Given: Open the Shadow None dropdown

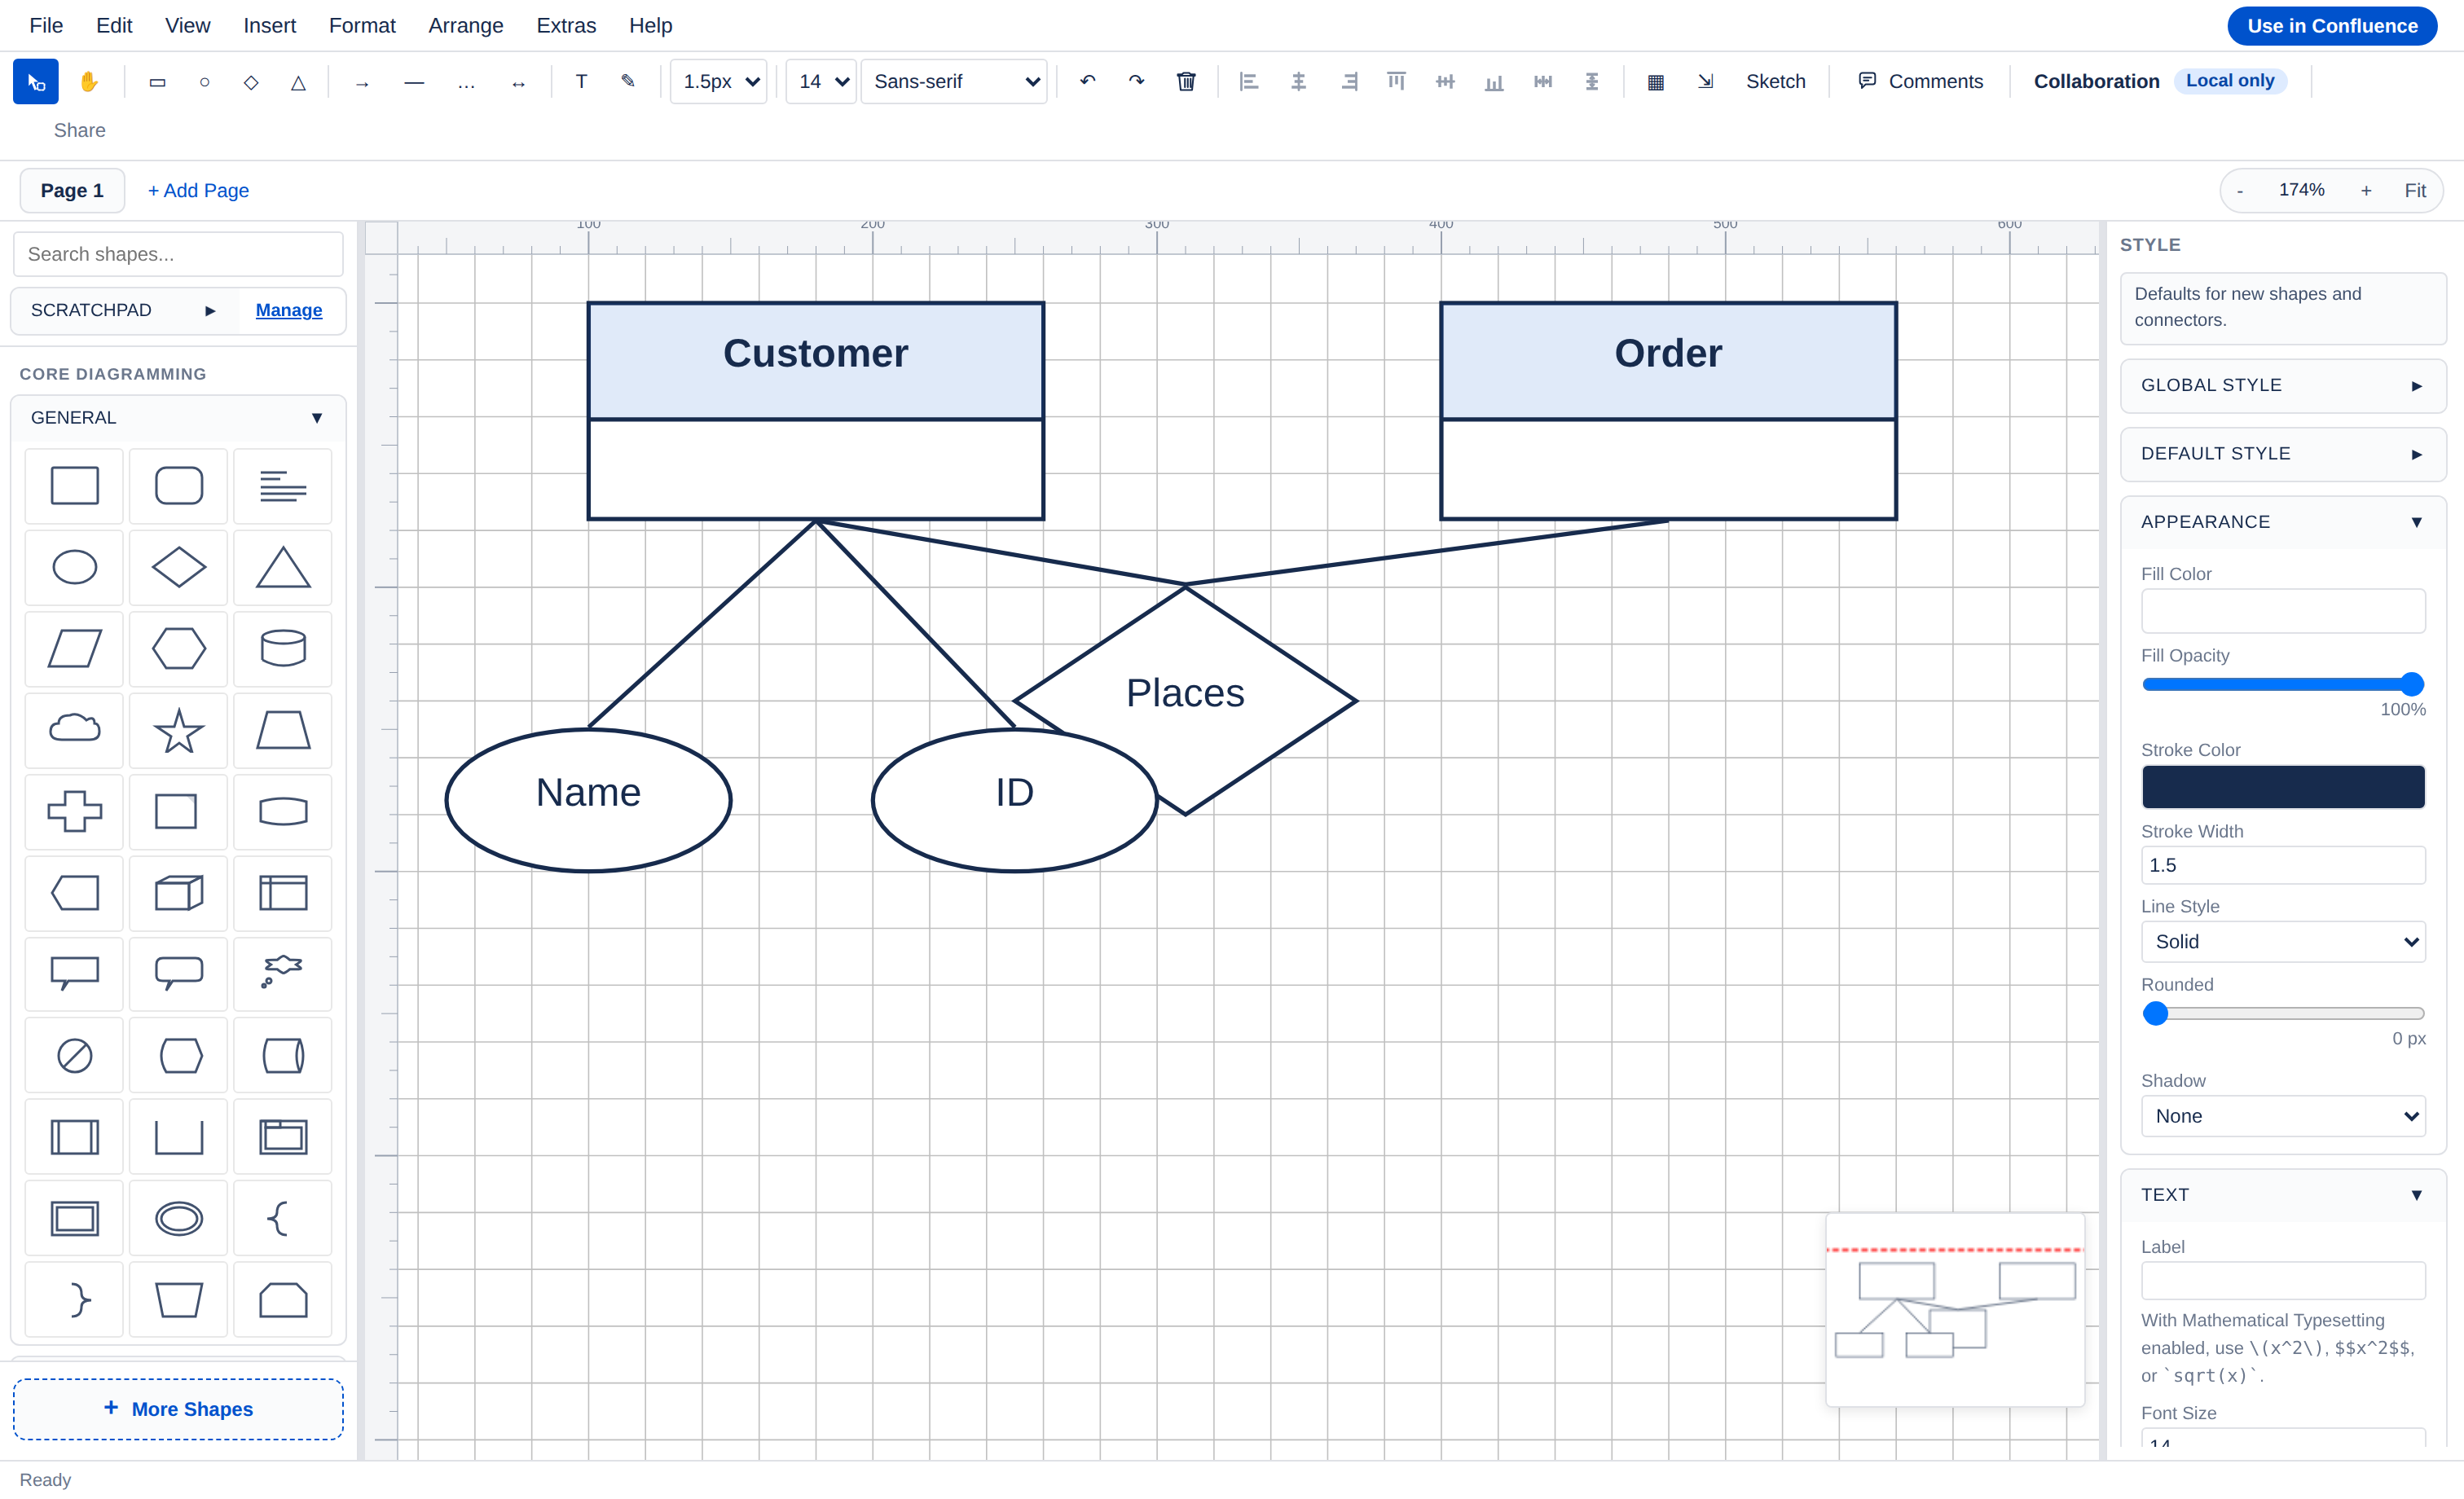Looking at the screenshot, I should pyautogui.click(x=2282, y=1116).
